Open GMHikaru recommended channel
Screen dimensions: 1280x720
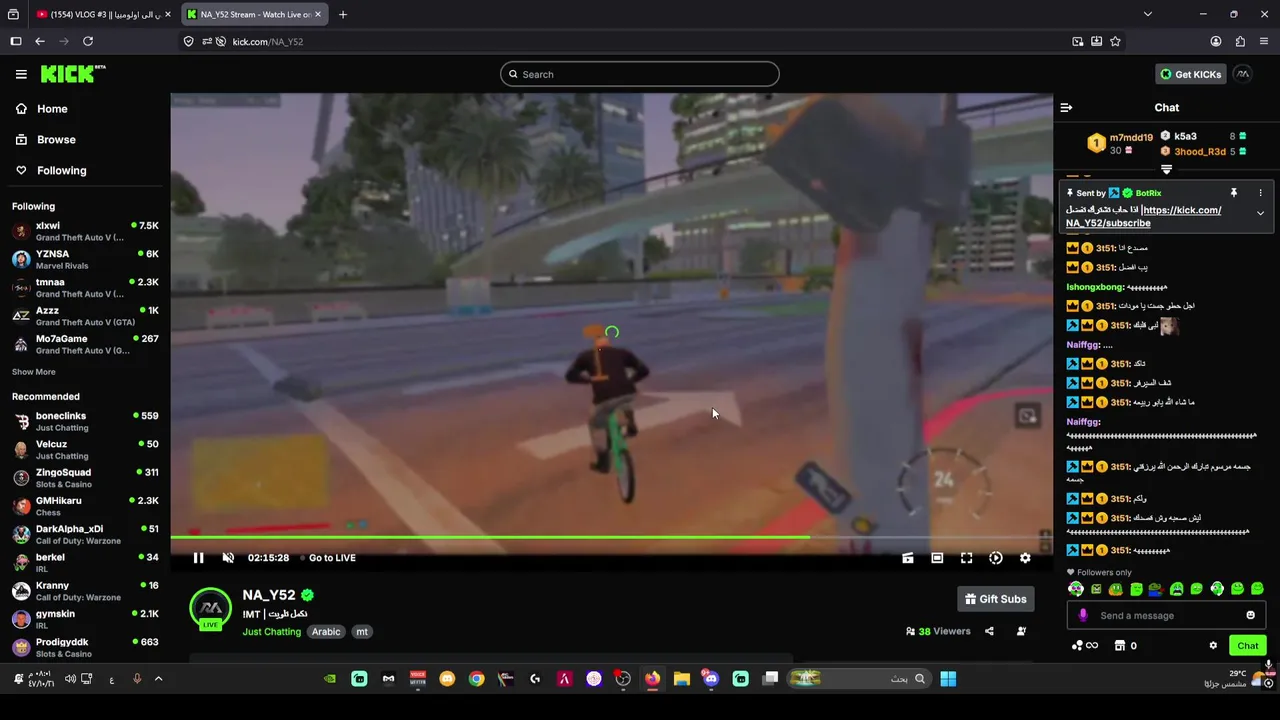coord(85,506)
